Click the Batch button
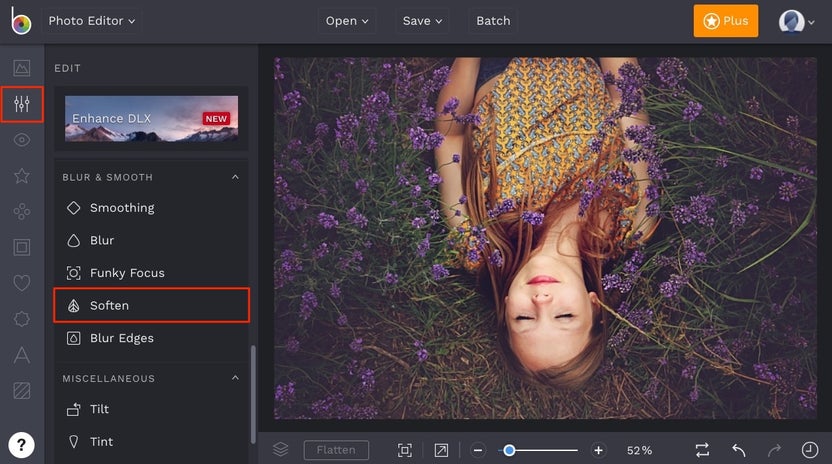832x464 pixels. point(493,20)
